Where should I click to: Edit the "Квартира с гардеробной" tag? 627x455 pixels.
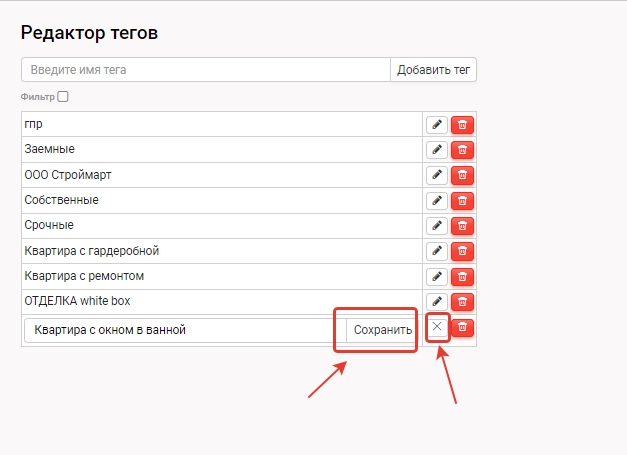(437, 250)
